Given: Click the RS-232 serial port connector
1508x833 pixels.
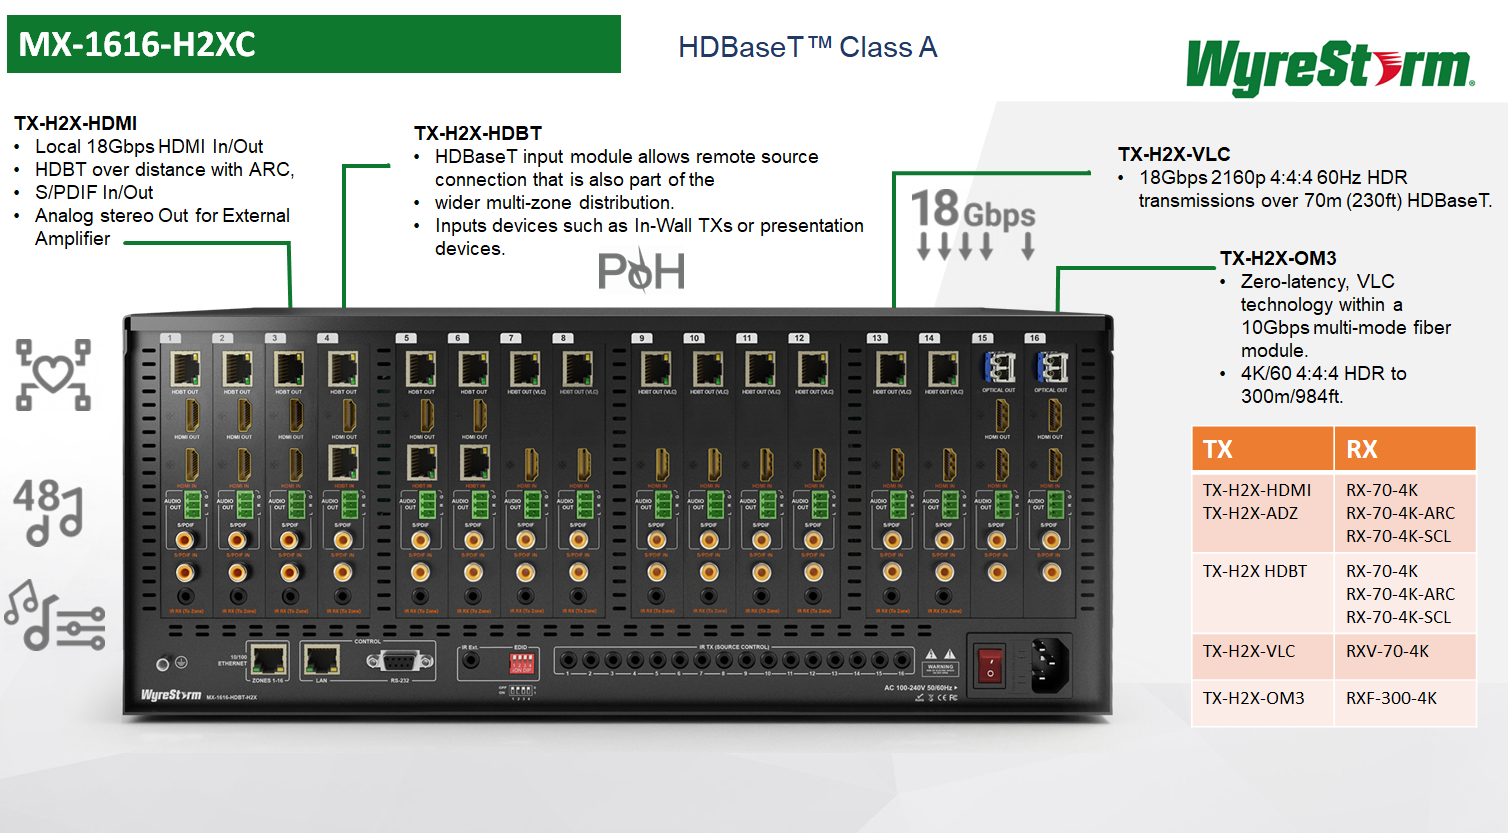Looking at the screenshot, I should pos(400,661).
